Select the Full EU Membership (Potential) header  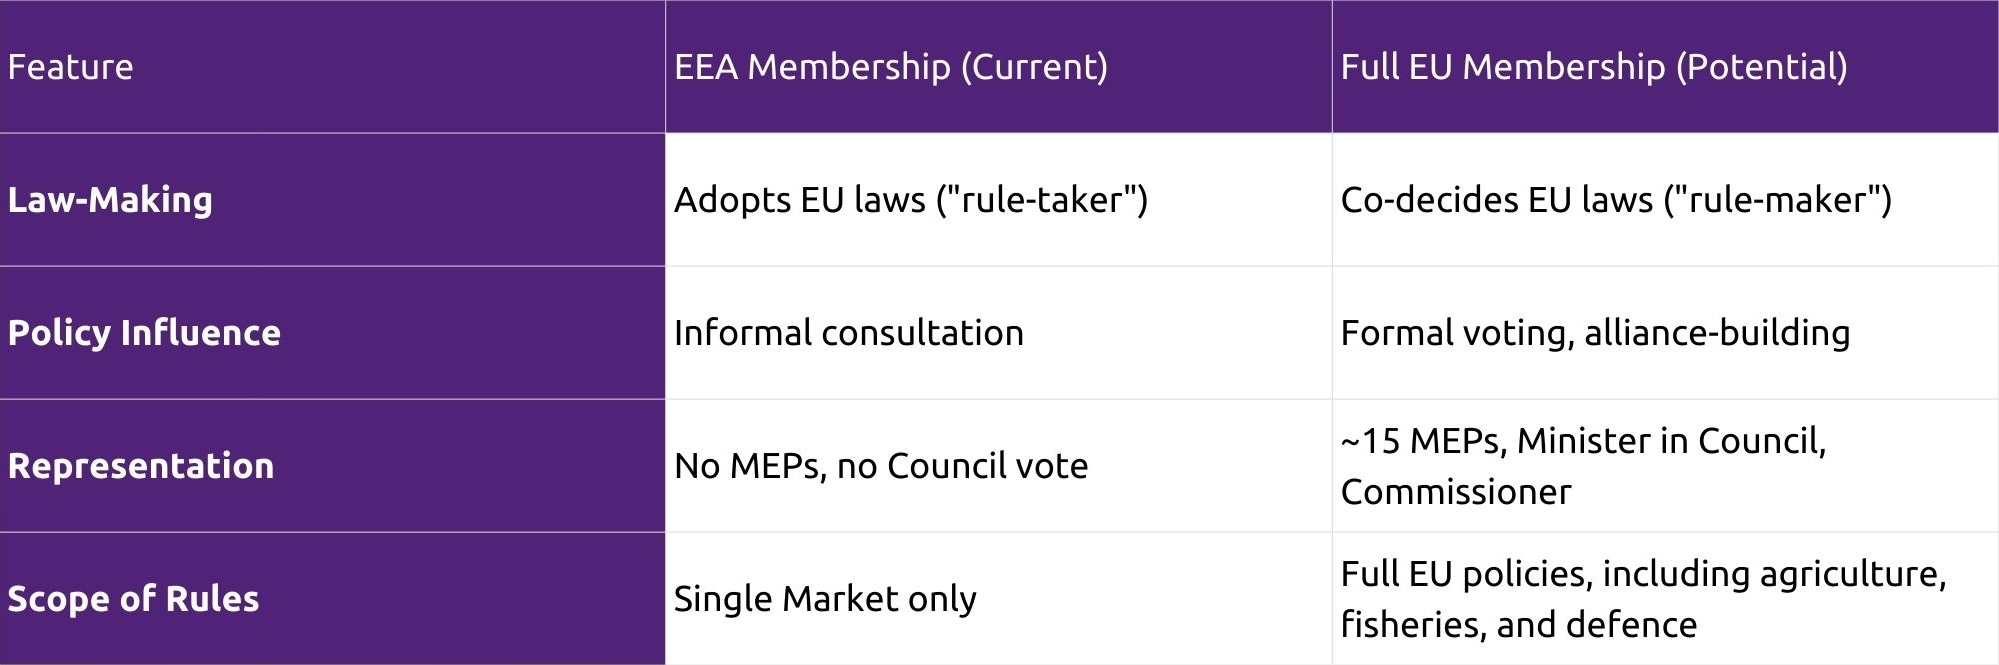pyautogui.click(x=1665, y=66)
